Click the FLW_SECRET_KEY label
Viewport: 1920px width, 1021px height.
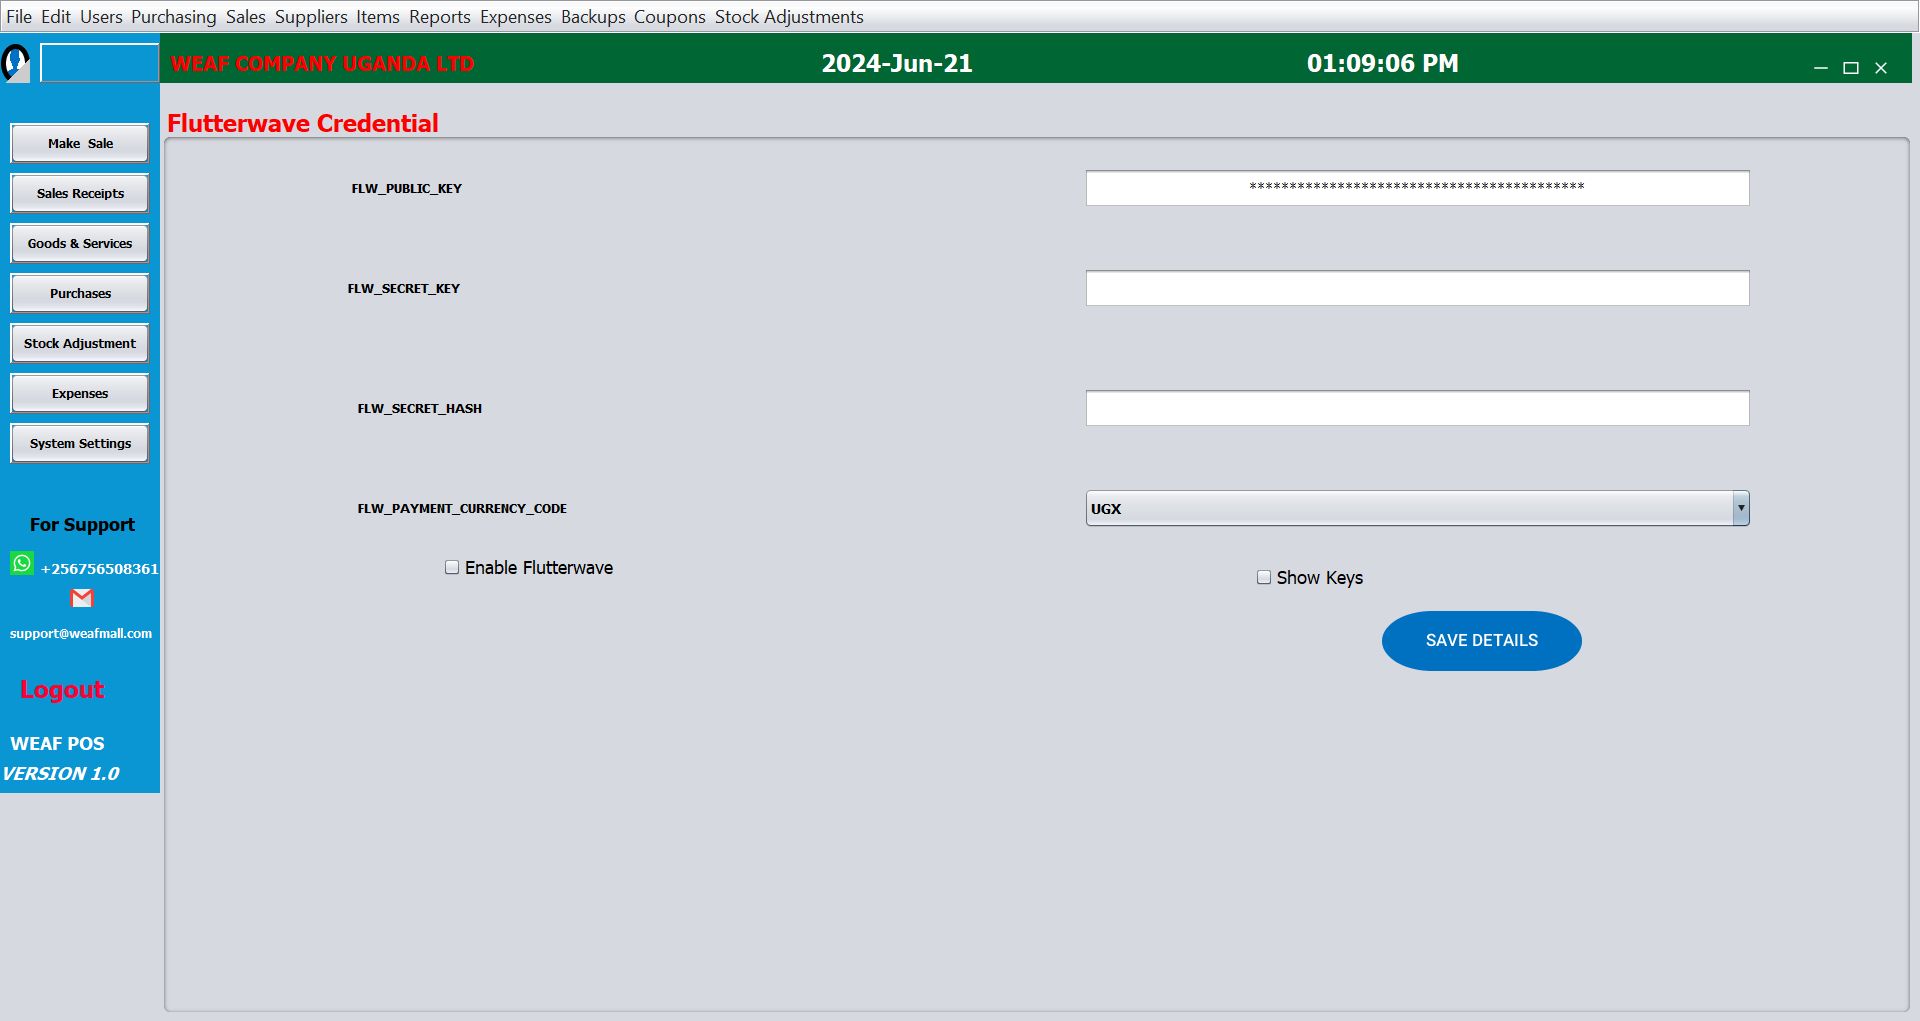tap(403, 288)
